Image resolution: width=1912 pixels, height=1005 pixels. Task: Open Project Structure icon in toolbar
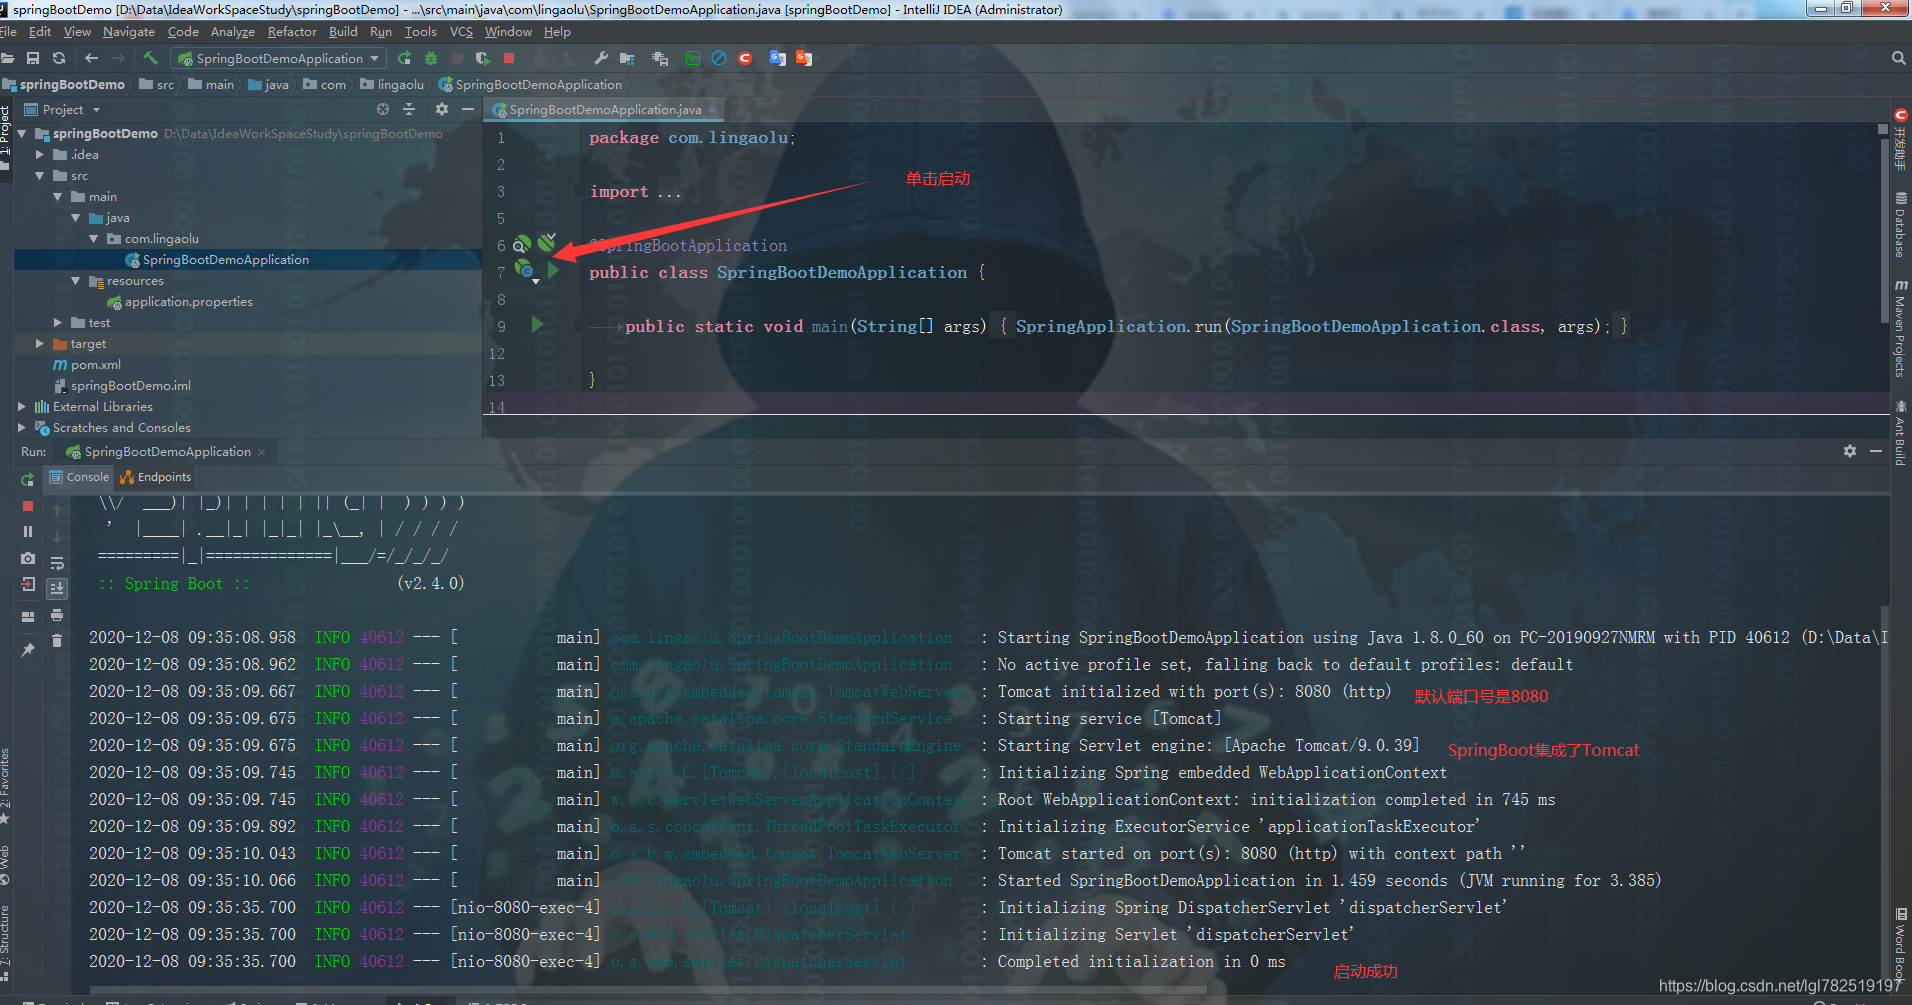(x=628, y=58)
